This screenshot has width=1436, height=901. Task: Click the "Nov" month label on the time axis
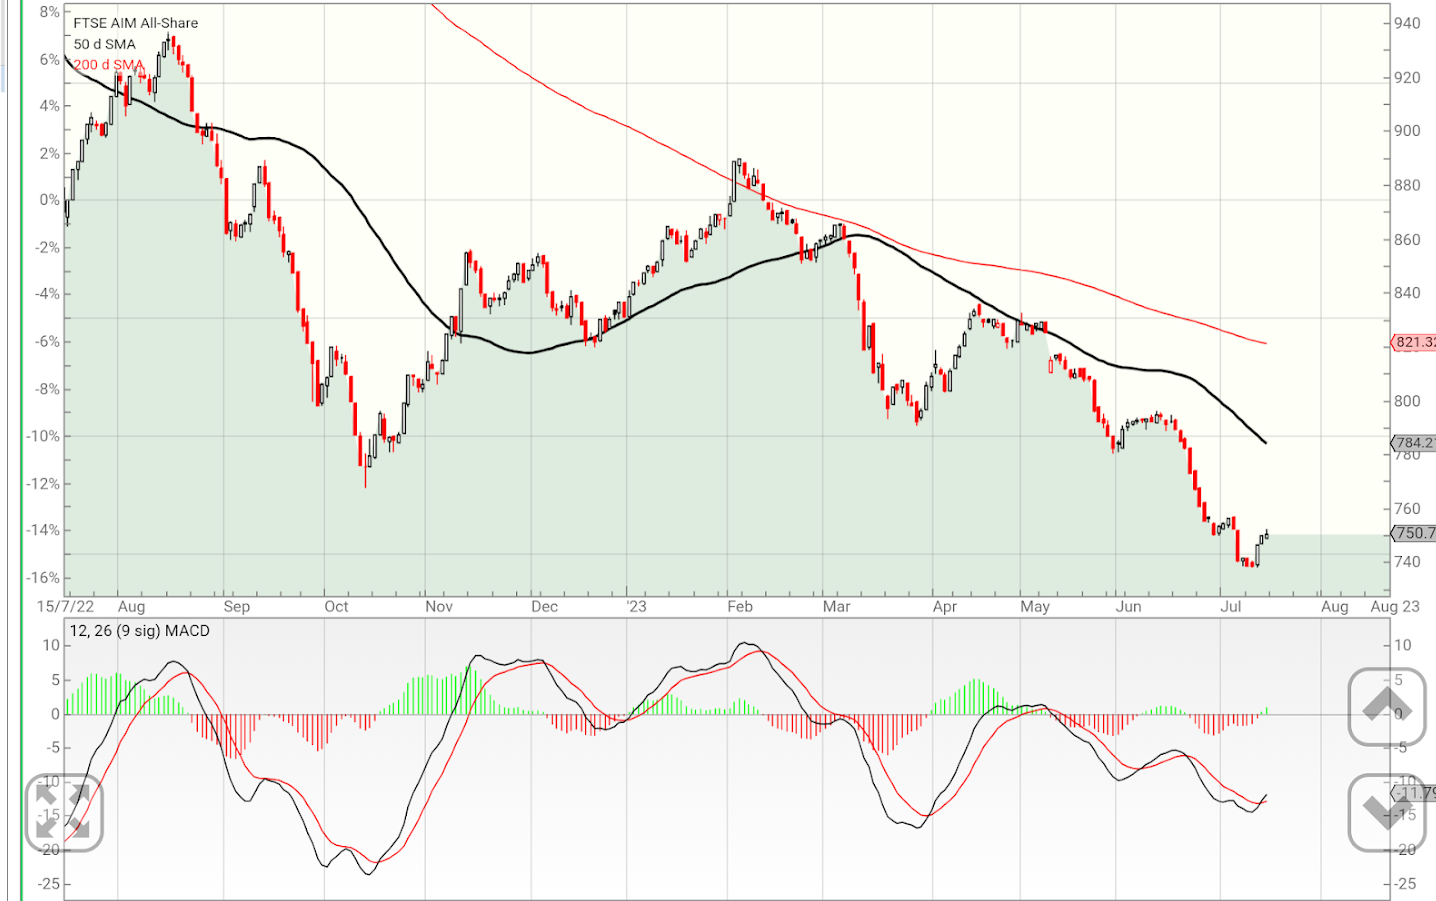439,606
